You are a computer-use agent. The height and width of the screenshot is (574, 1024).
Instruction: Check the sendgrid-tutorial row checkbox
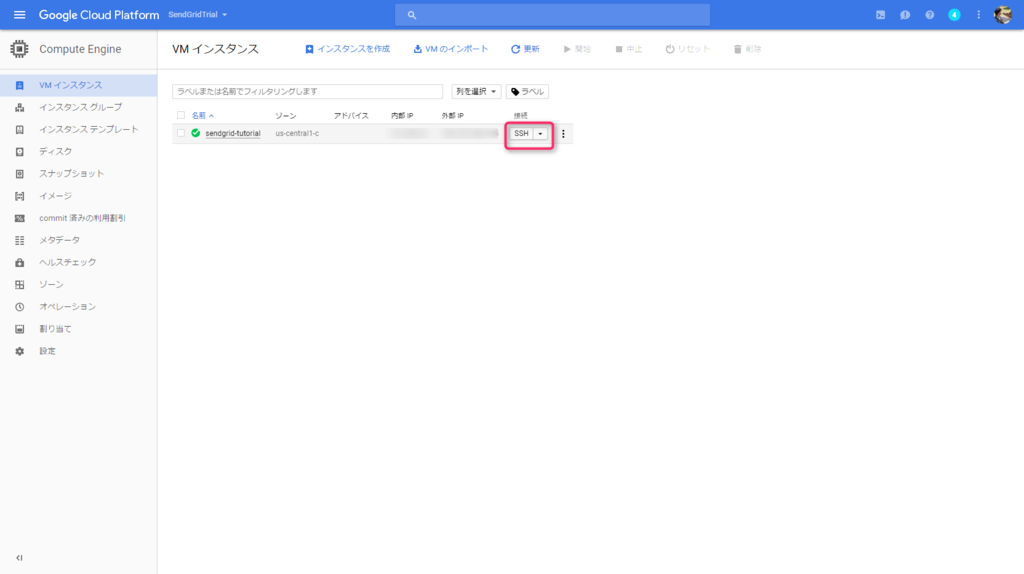[x=181, y=133]
